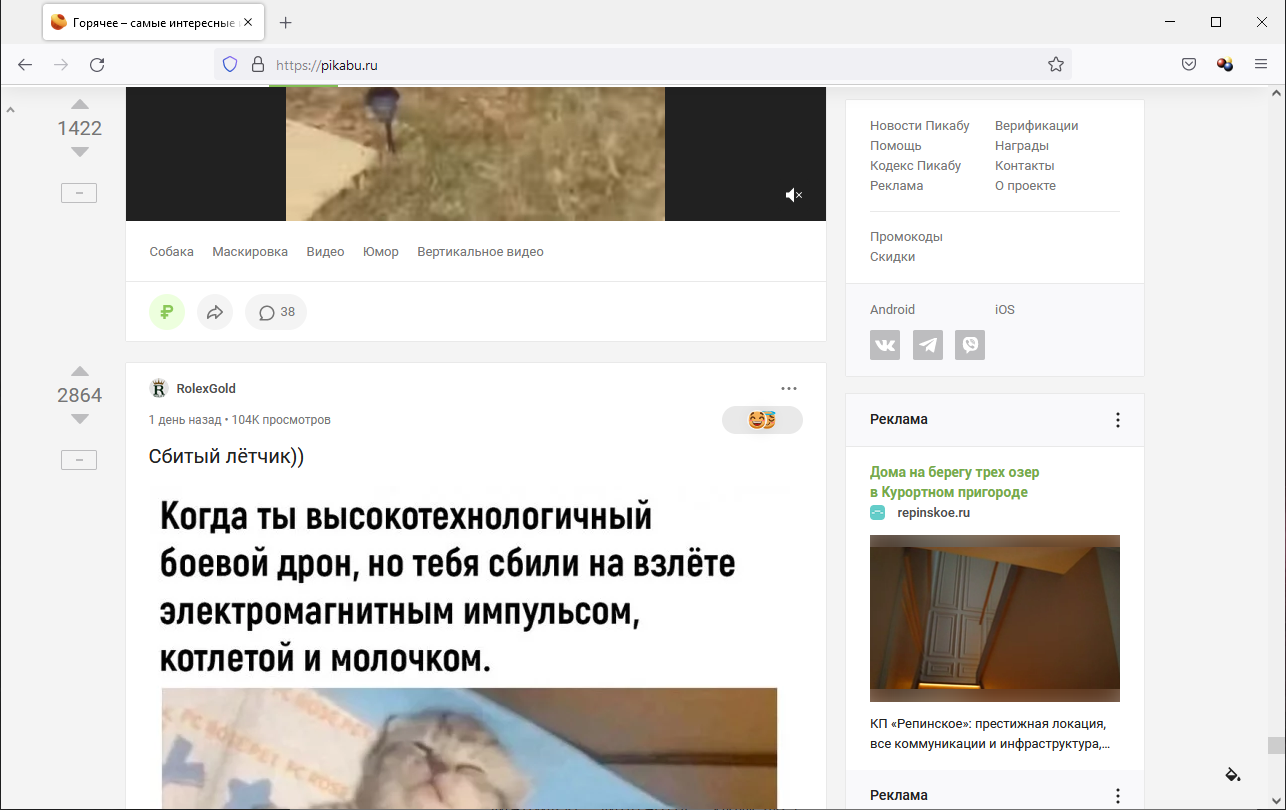Click scrollbar up arrow
This screenshot has height=810, width=1286.
tap(1276, 93)
